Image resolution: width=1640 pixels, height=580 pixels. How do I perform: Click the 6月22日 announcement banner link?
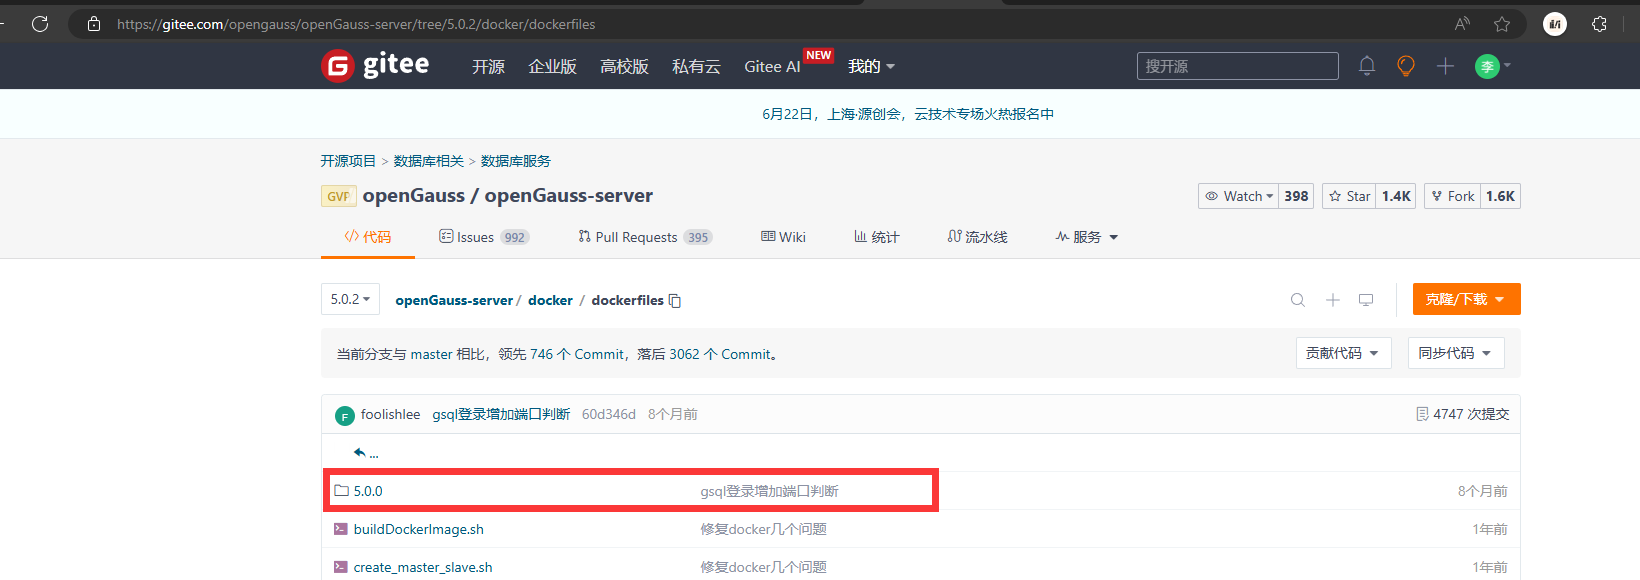(908, 114)
